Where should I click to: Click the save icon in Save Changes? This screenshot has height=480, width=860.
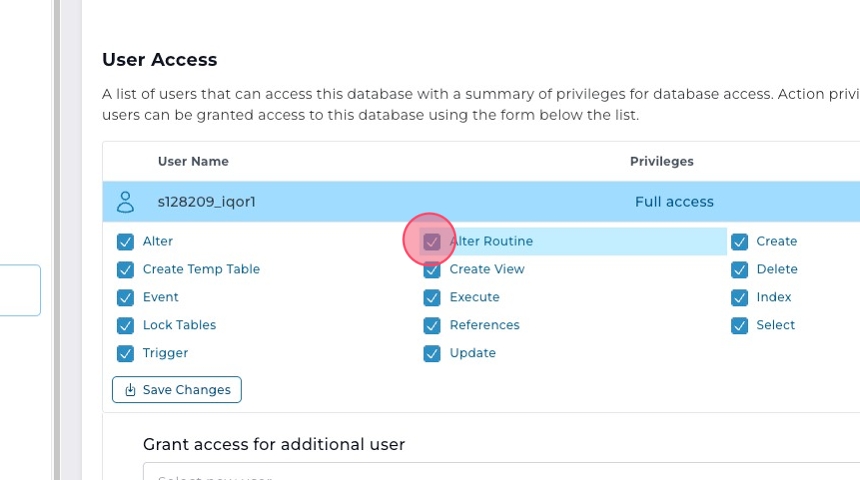tap(130, 390)
